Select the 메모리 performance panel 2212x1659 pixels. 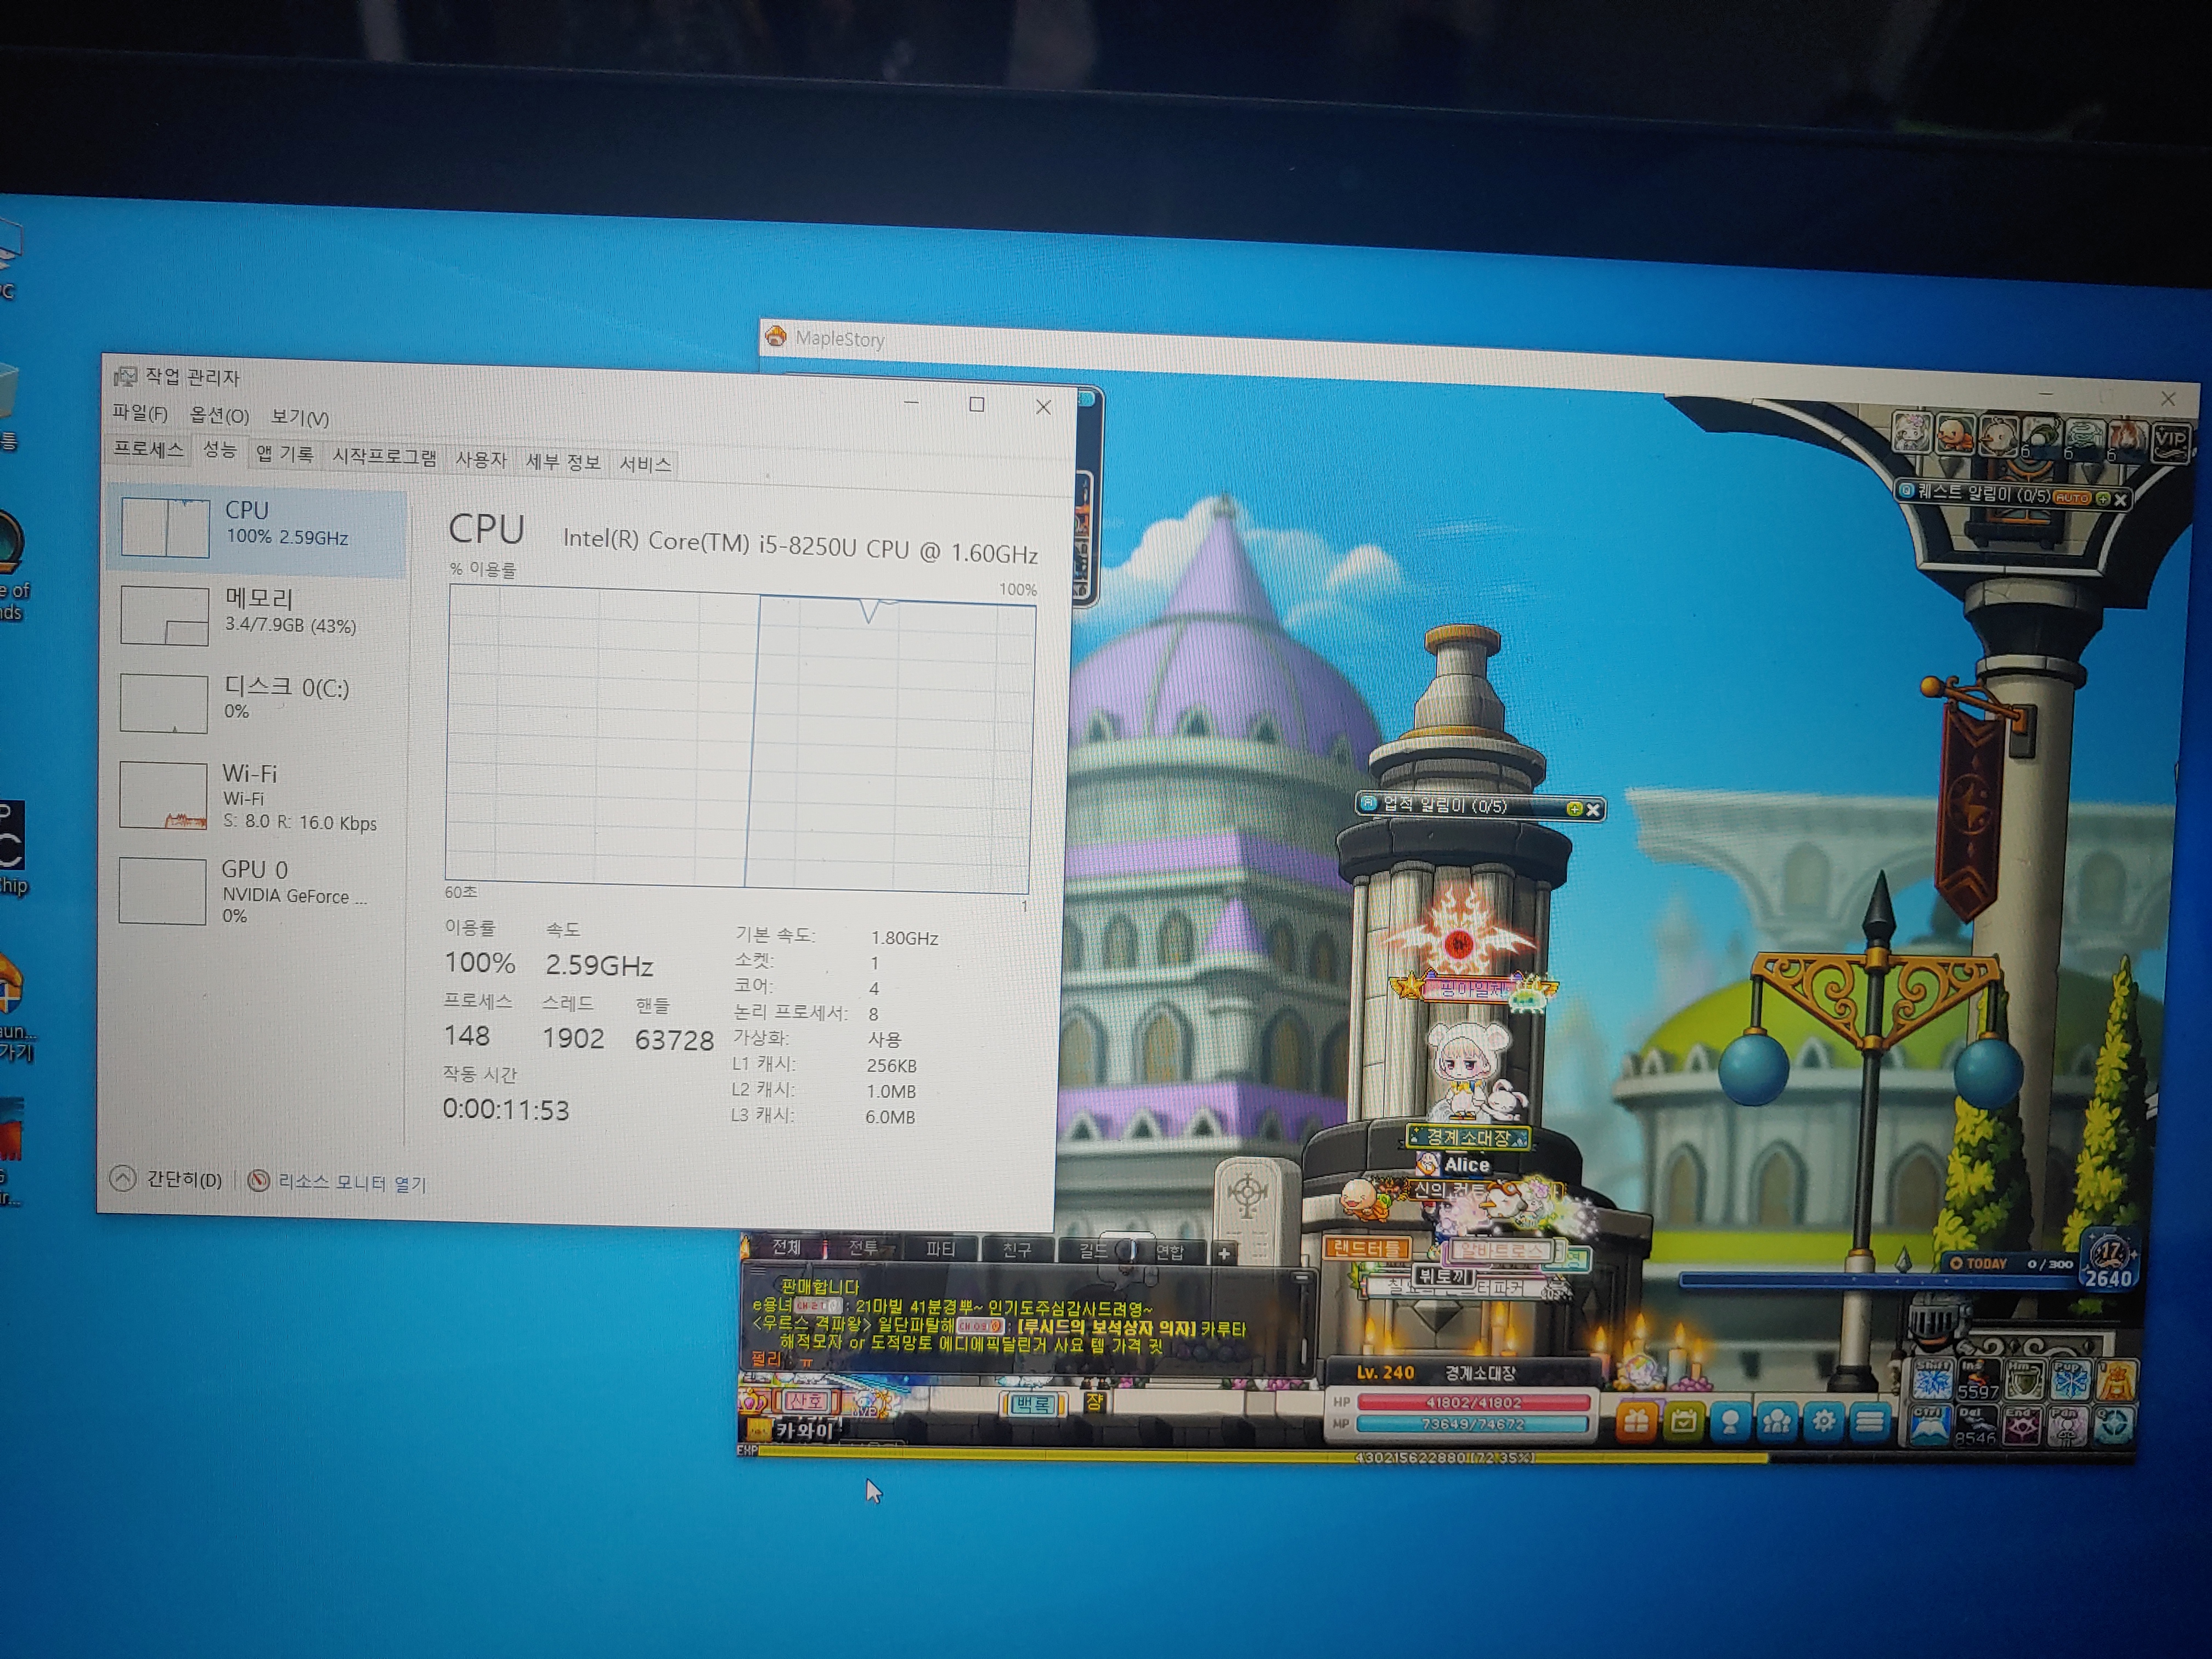[x=258, y=612]
